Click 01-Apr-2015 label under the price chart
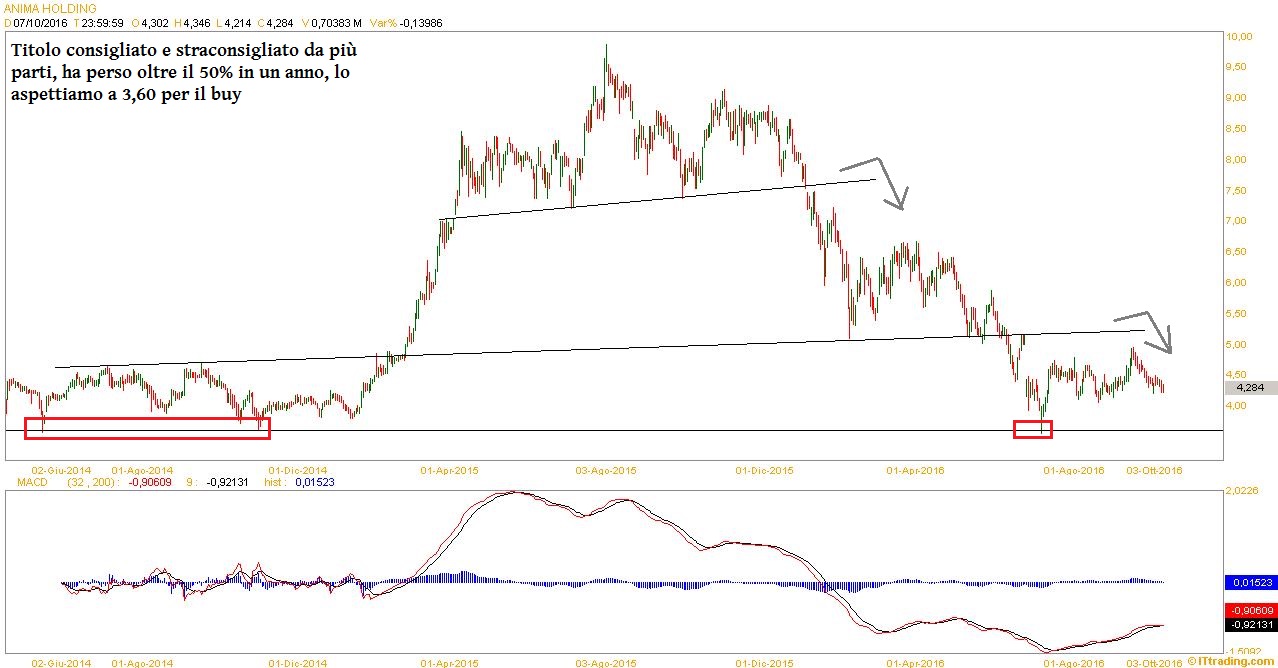This screenshot has height=668, width=1278. click(448, 469)
